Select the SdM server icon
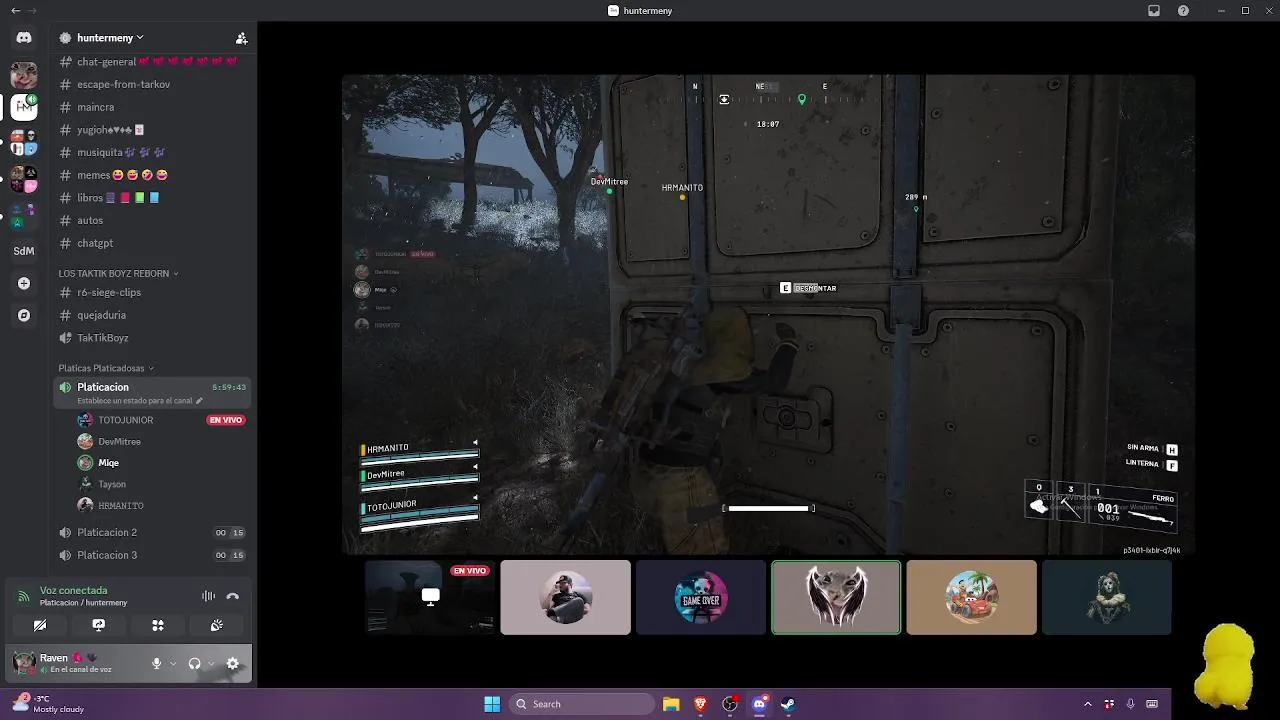1280x720 pixels. [x=24, y=251]
